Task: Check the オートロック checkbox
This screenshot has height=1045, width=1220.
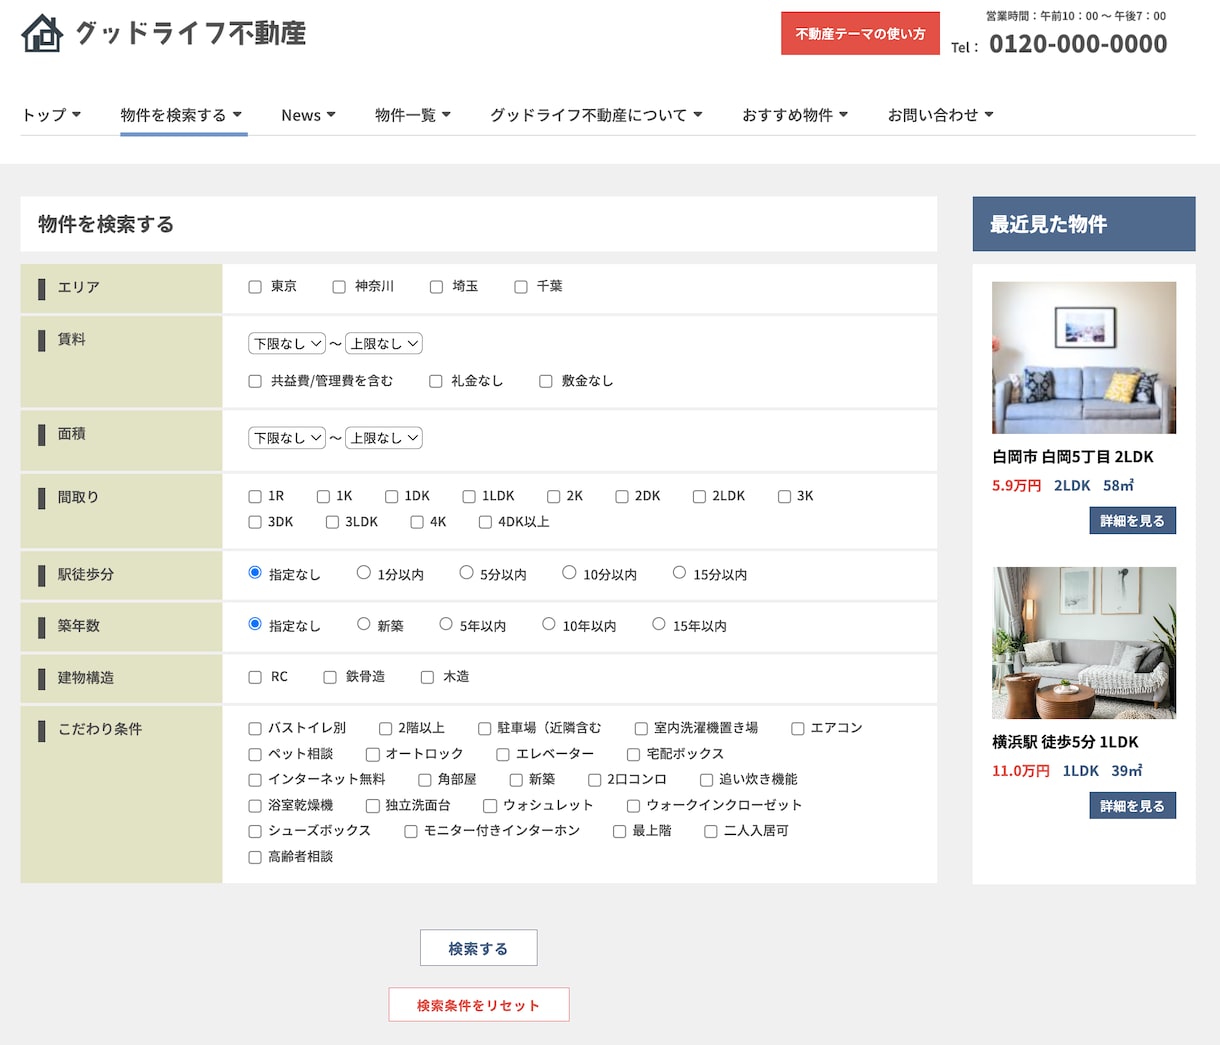Action: coord(372,754)
